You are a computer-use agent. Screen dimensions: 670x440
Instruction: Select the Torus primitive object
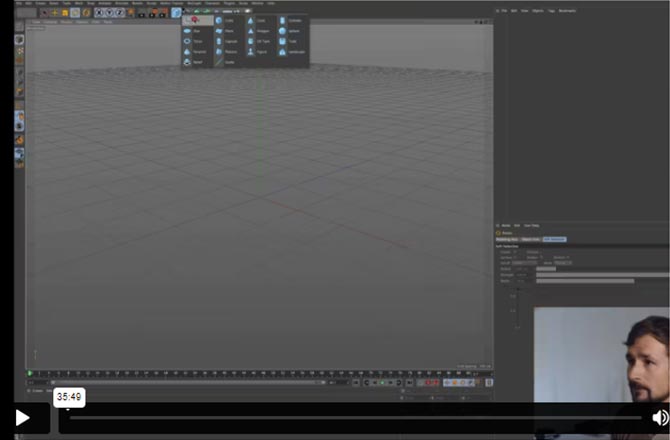(192, 41)
